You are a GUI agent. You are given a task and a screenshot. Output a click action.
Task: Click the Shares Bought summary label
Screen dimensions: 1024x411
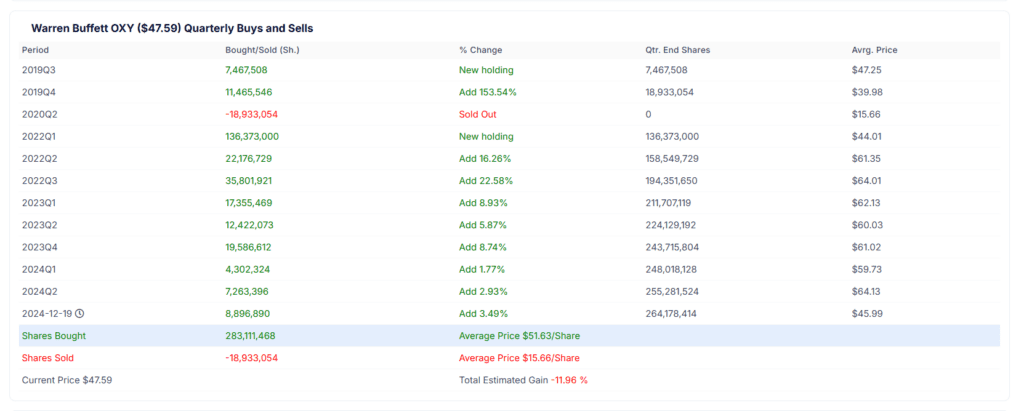click(x=54, y=336)
